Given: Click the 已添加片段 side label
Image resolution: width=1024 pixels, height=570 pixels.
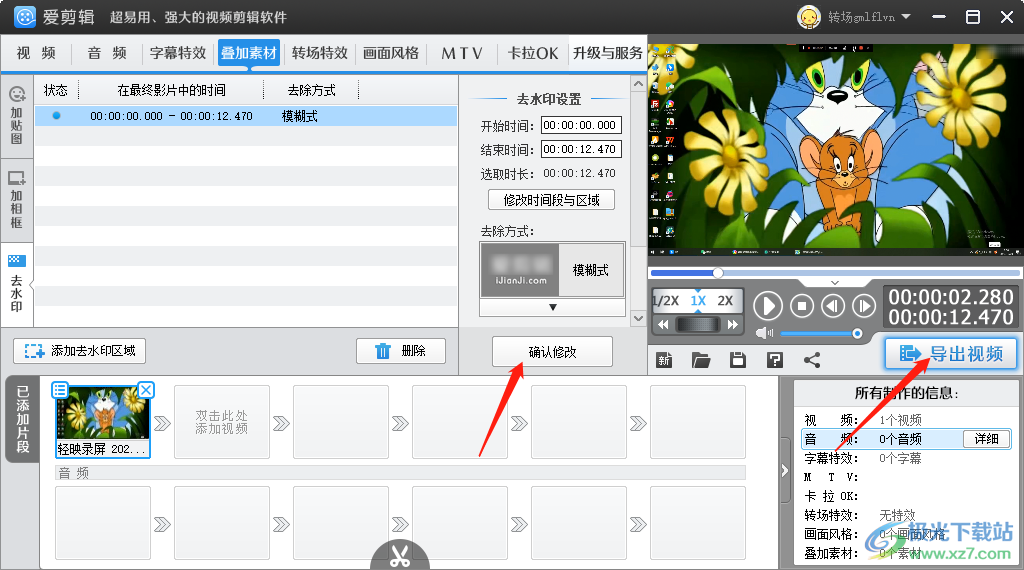Looking at the screenshot, I should 23,419.
